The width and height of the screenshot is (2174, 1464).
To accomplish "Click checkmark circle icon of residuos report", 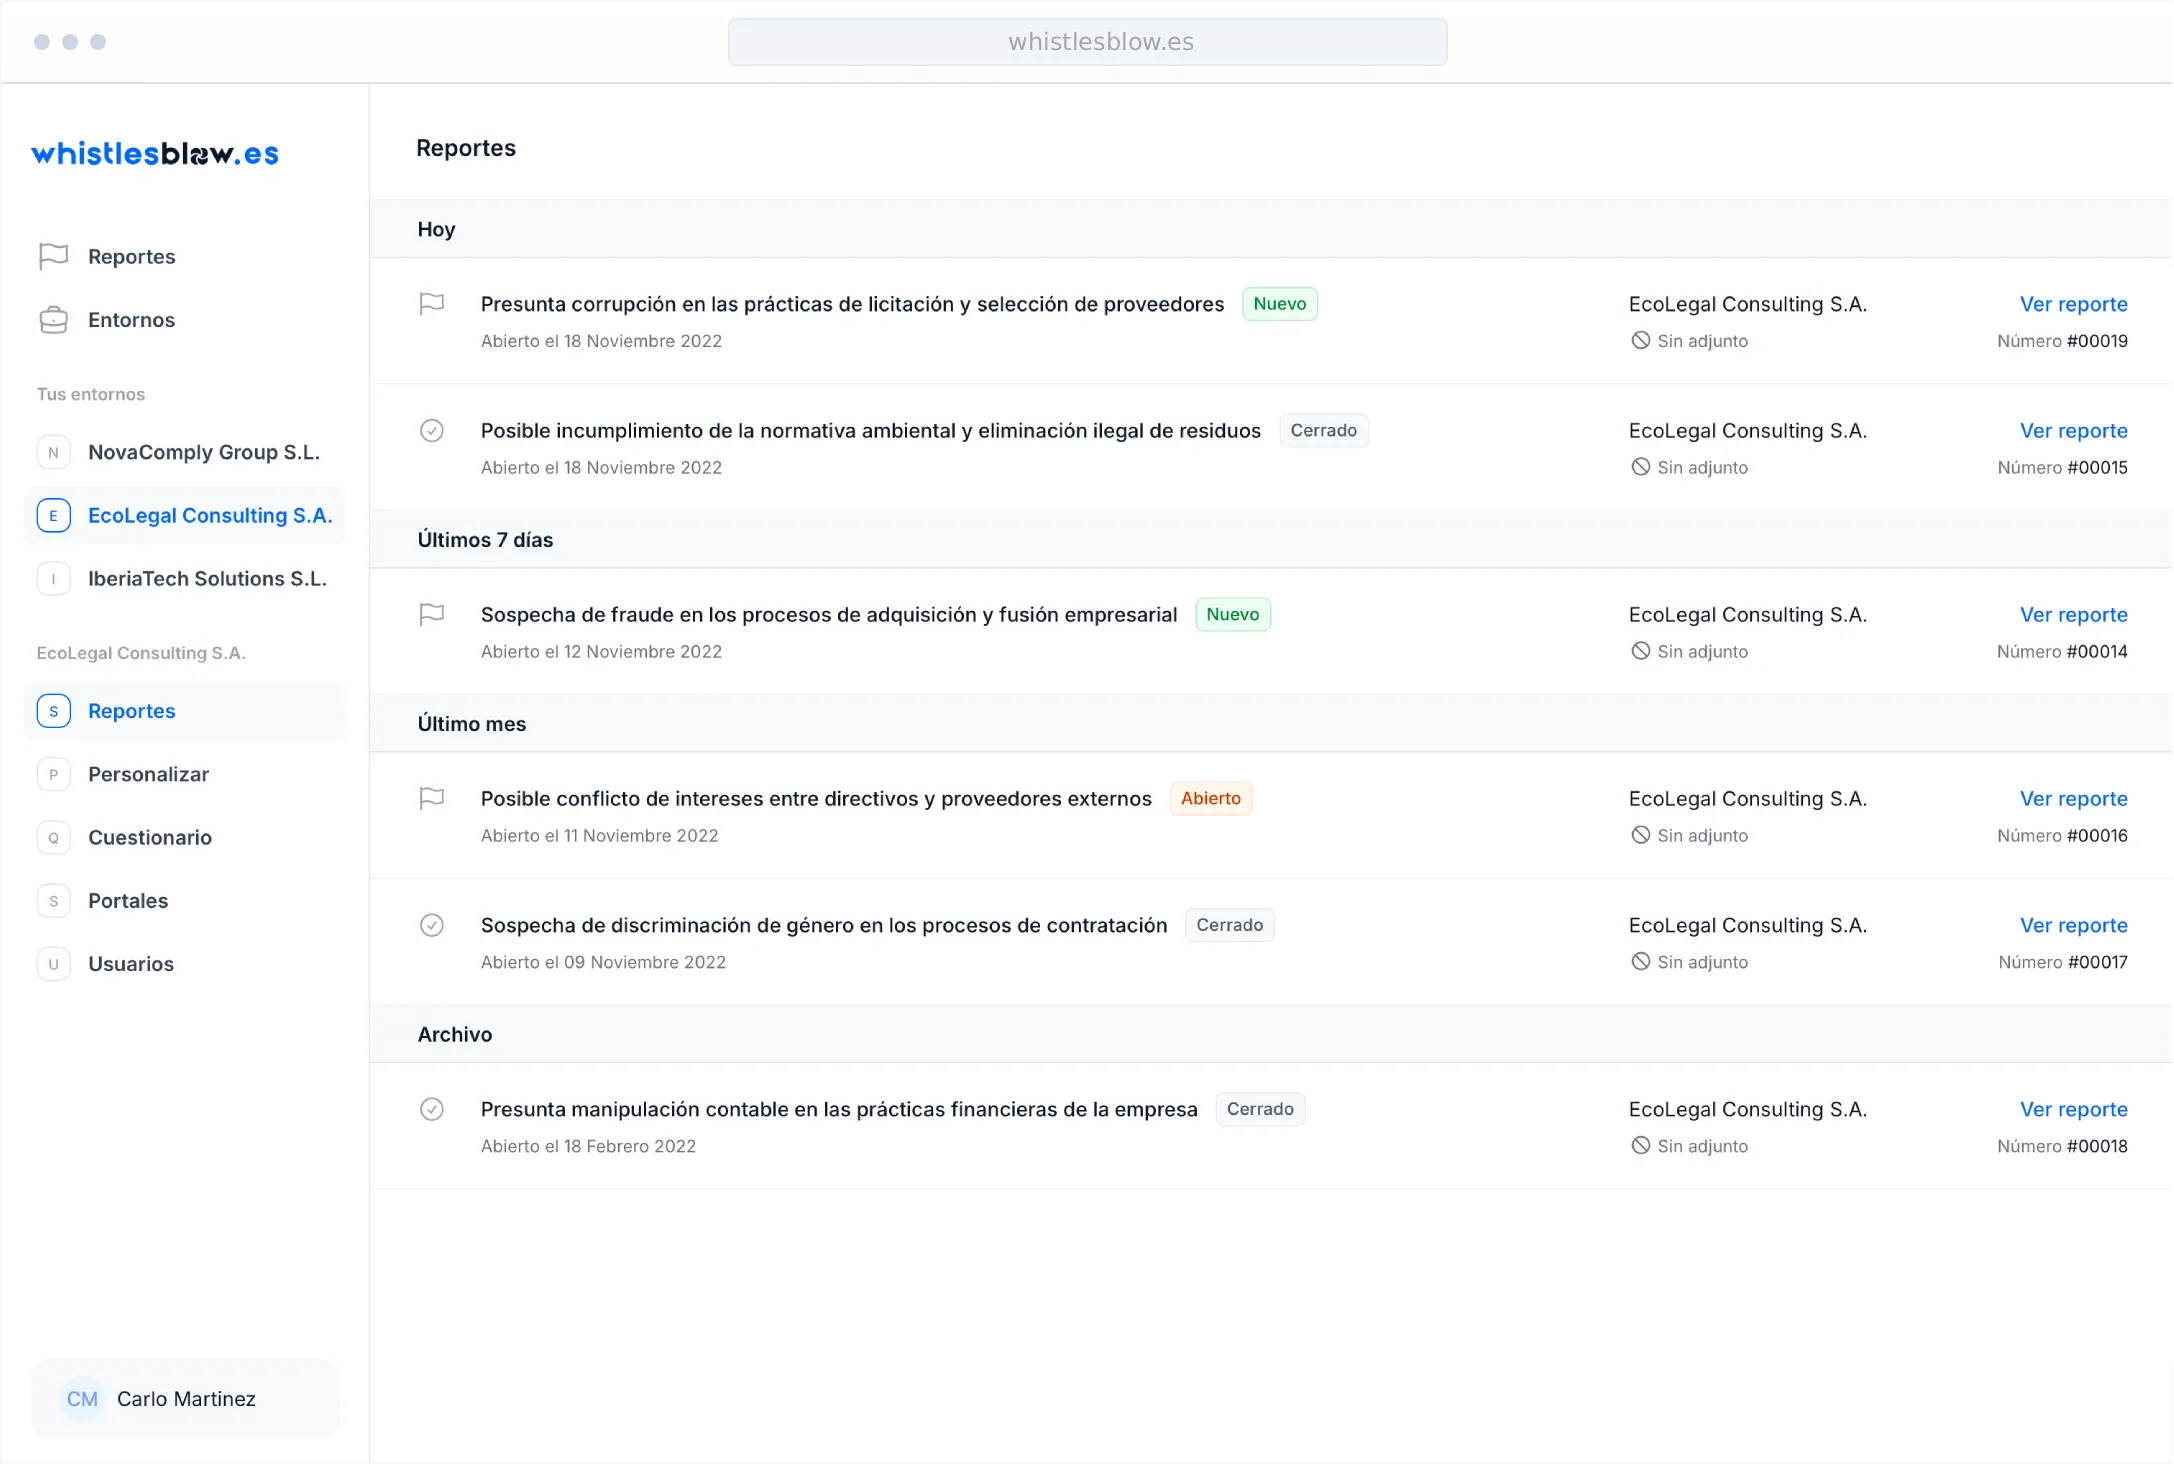I will tap(431, 431).
